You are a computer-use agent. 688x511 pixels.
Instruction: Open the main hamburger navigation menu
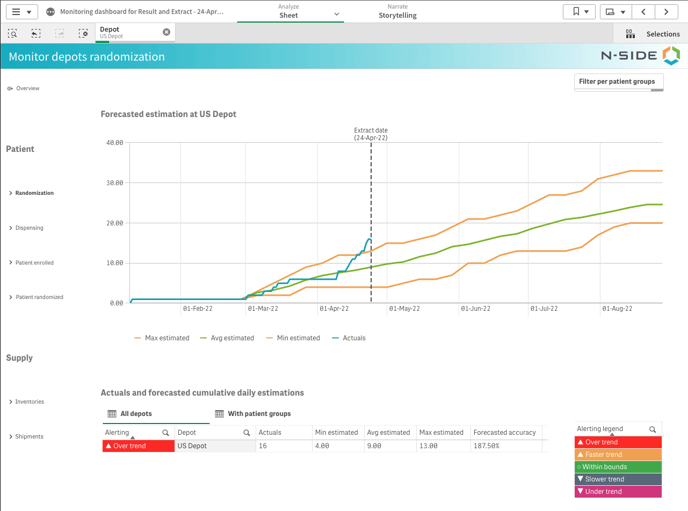(20, 12)
